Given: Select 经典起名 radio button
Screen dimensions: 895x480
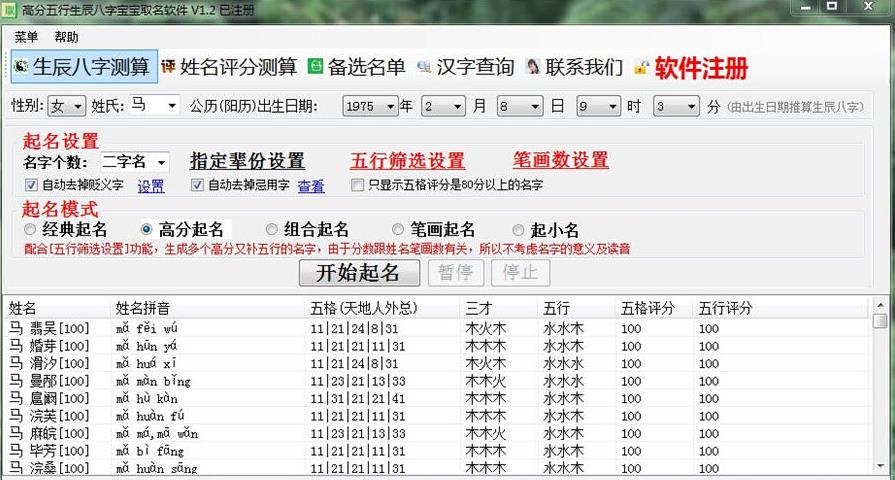Looking at the screenshot, I should pos(30,229).
